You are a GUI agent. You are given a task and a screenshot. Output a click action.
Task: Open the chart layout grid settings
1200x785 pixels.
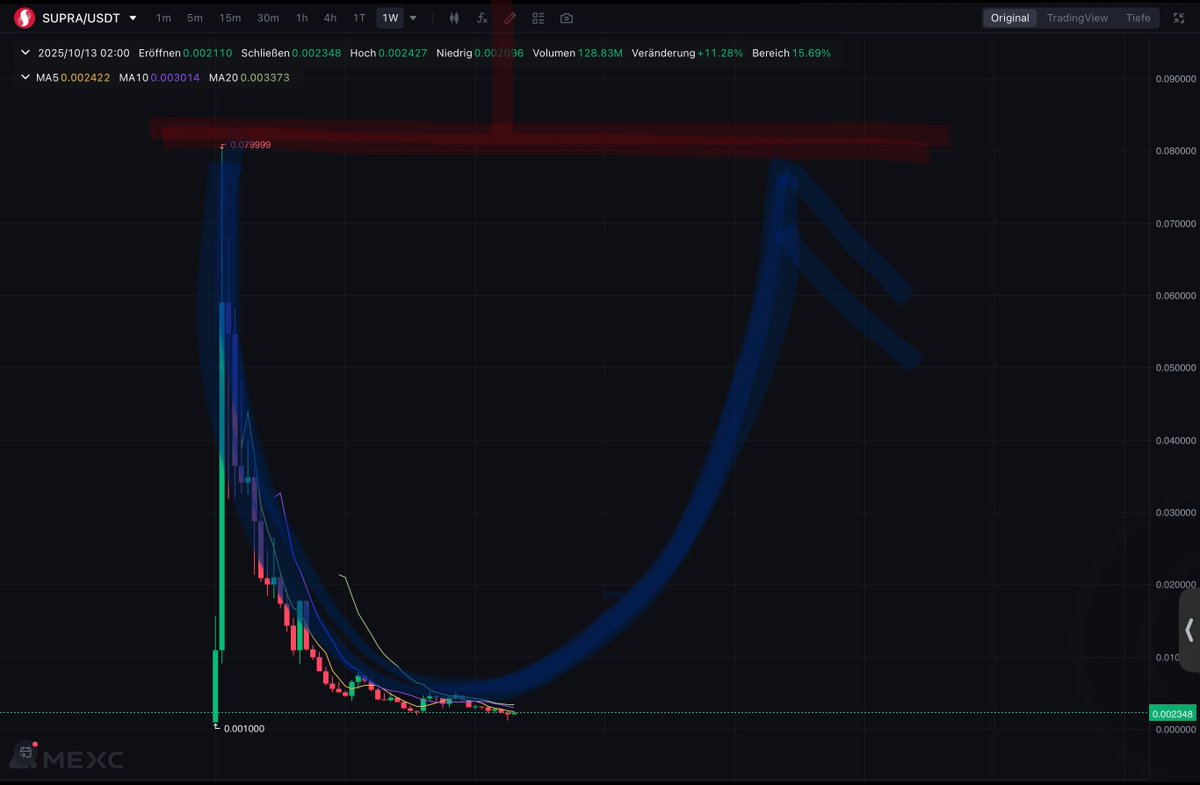538,18
